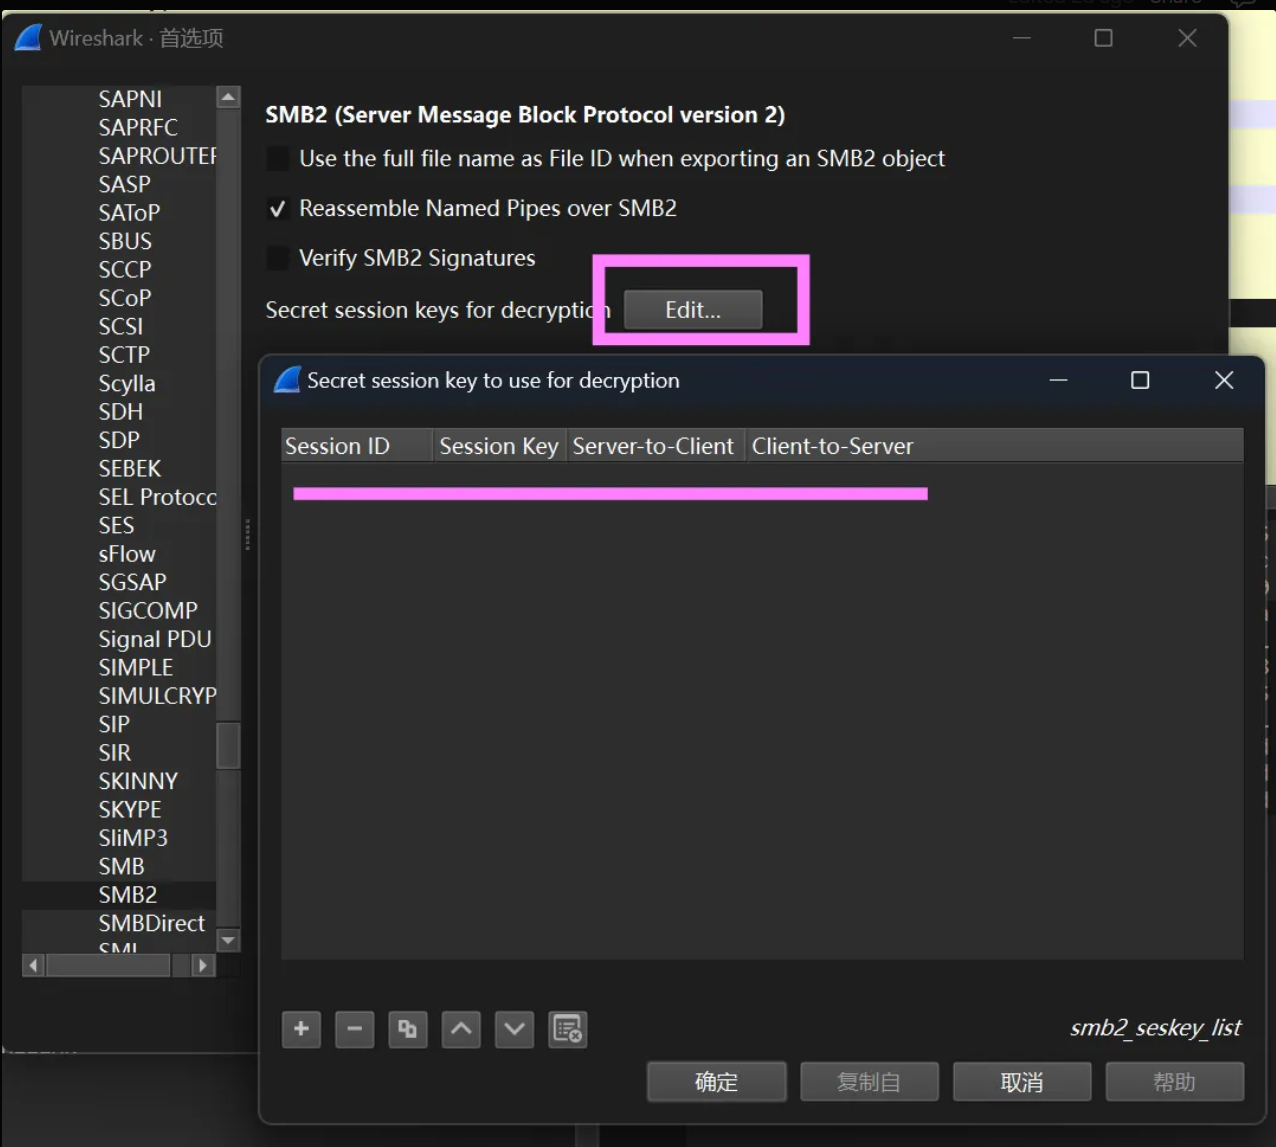Image resolution: width=1276 pixels, height=1147 pixels.
Task: Select SIMULCRYPT protocol entry
Action: (x=157, y=696)
